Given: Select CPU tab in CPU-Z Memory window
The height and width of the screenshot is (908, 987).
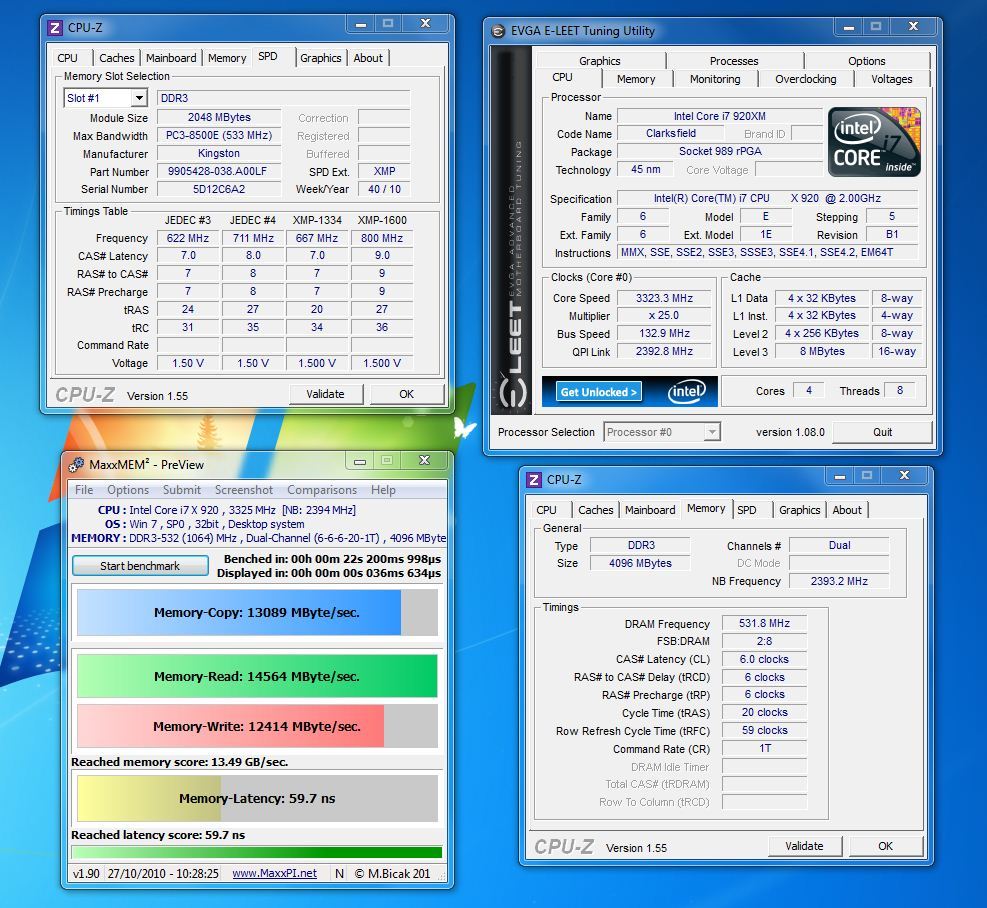Looking at the screenshot, I should click(x=546, y=510).
